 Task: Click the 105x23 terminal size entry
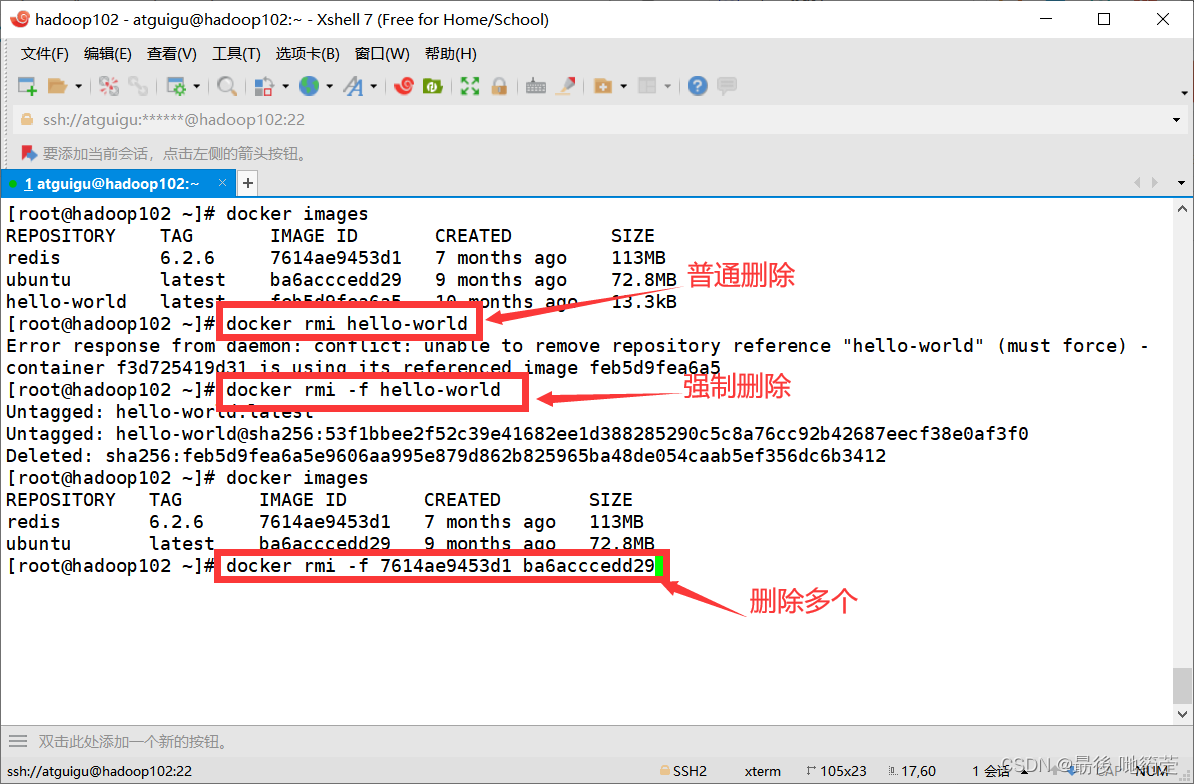pyautogui.click(x=836, y=771)
